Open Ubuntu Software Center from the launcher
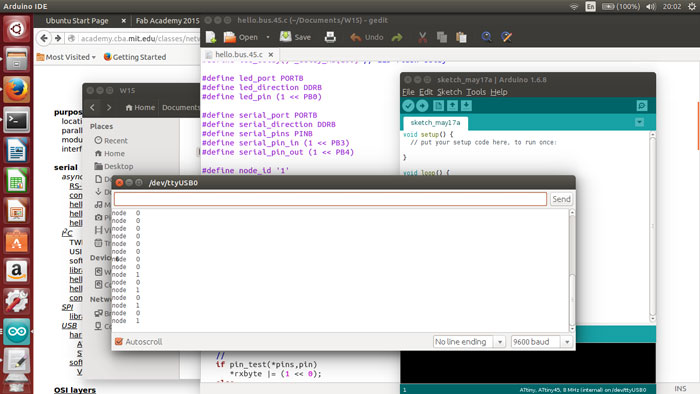Image resolution: width=700 pixels, height=394 pixels. point(17,241)
